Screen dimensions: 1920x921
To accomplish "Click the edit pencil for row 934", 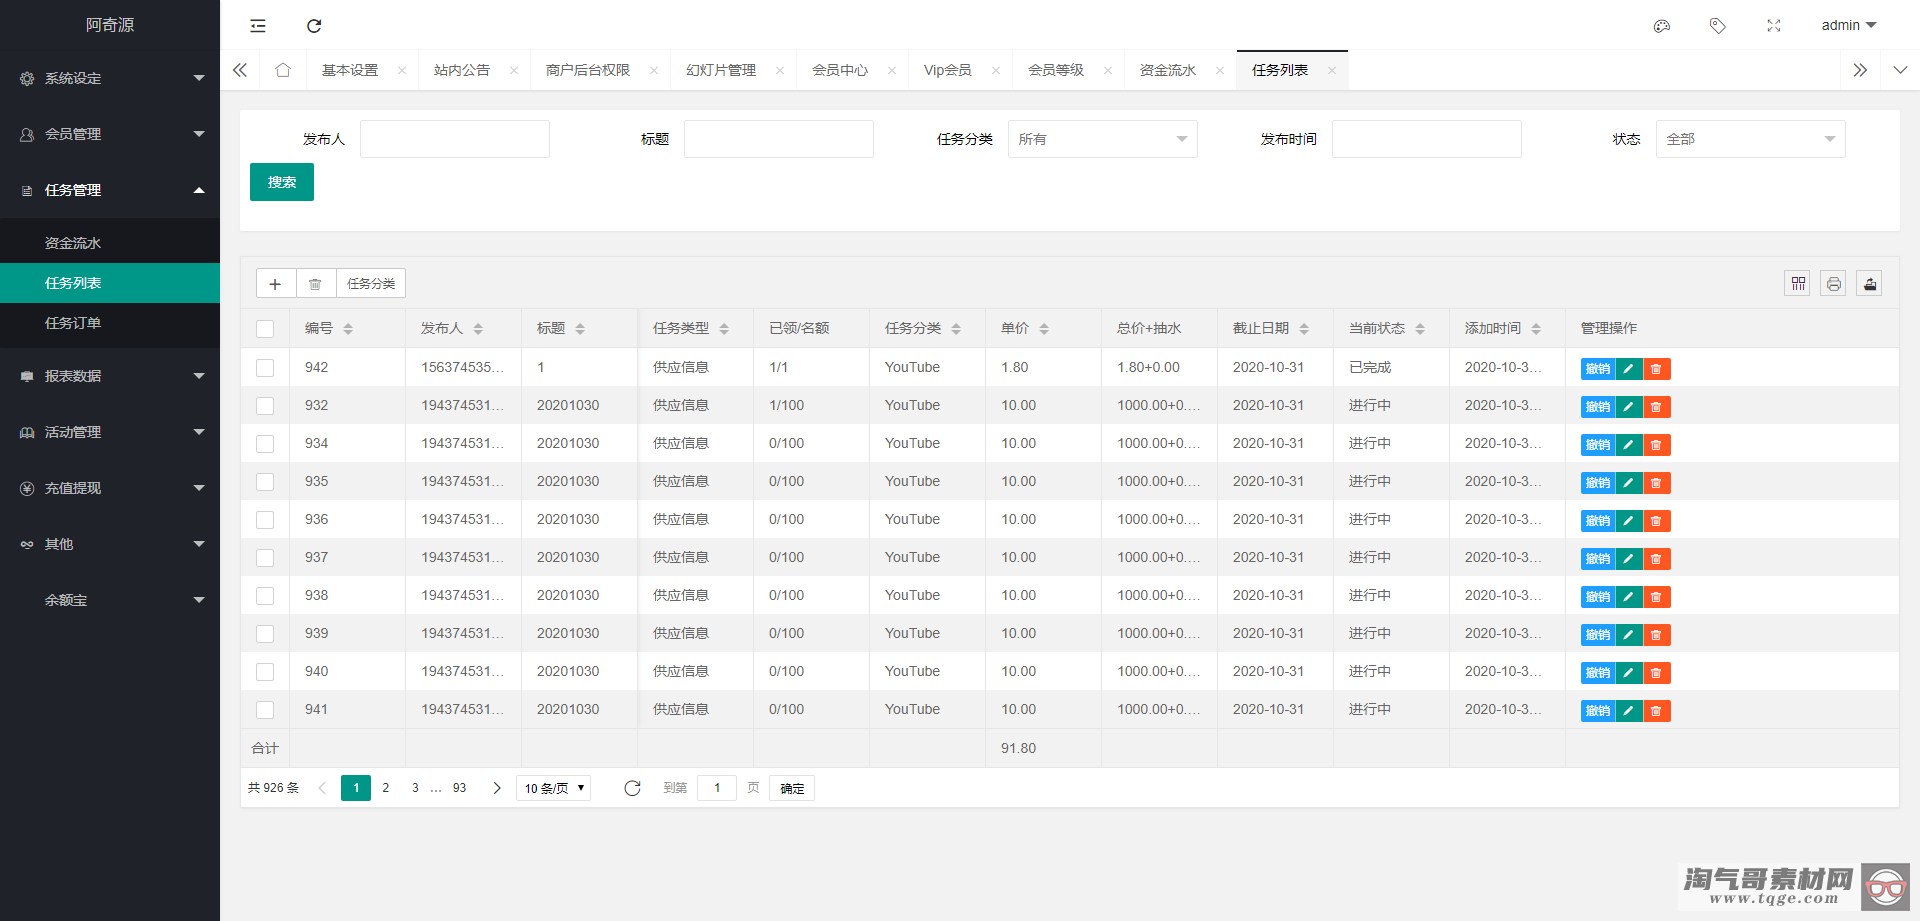I will pos(1629,445).
